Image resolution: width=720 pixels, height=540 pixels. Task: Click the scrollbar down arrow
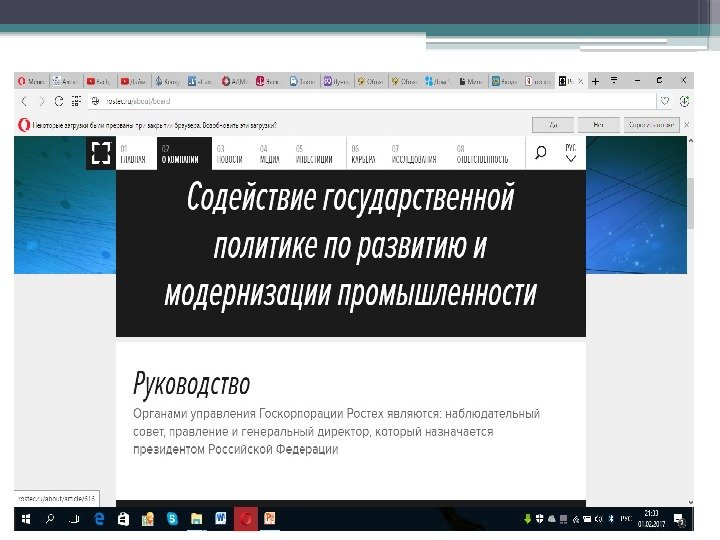point(690,502)
